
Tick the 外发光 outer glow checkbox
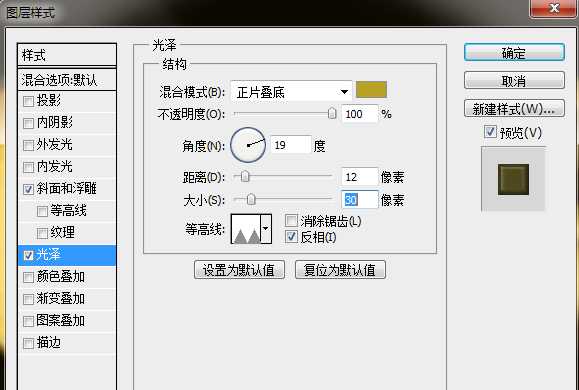(28, 145)
